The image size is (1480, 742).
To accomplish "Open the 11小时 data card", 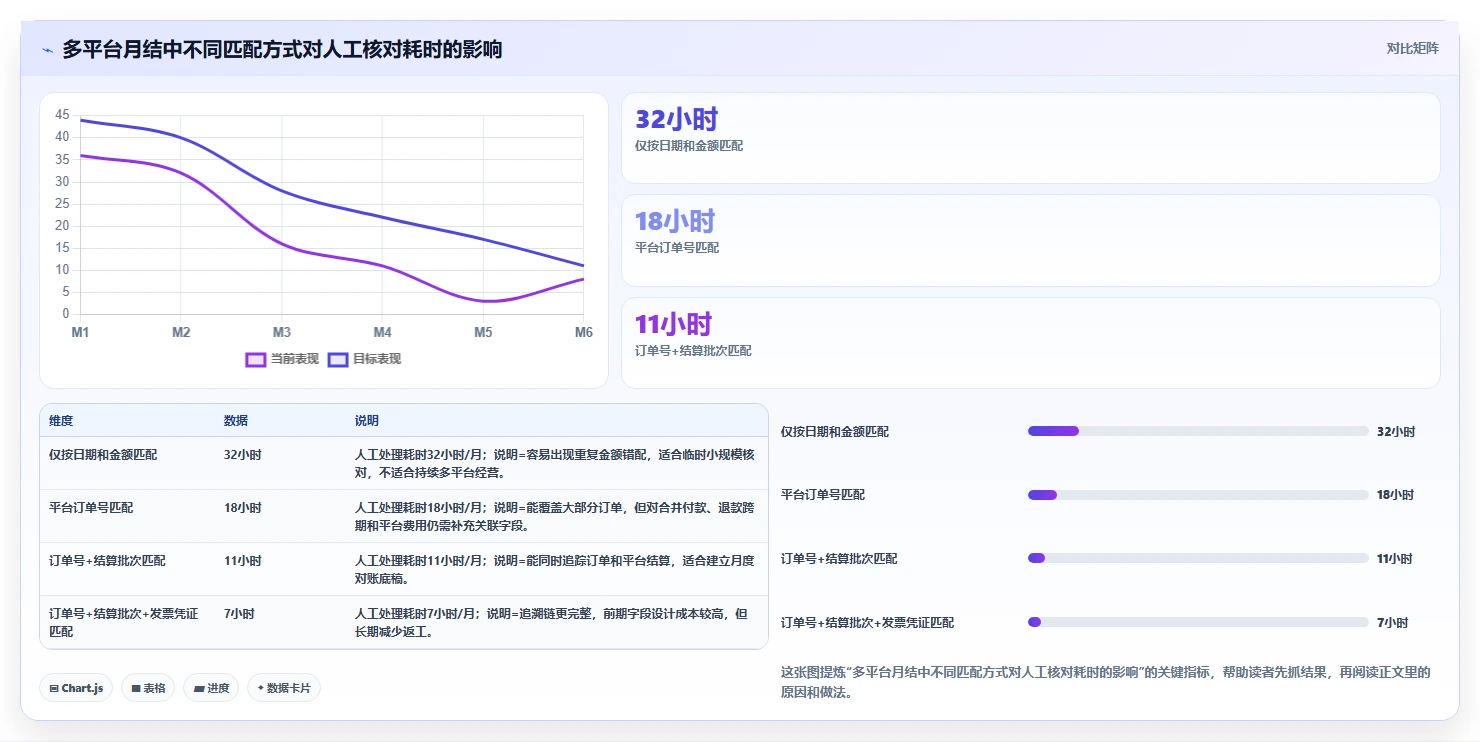I will (1030, 343).
